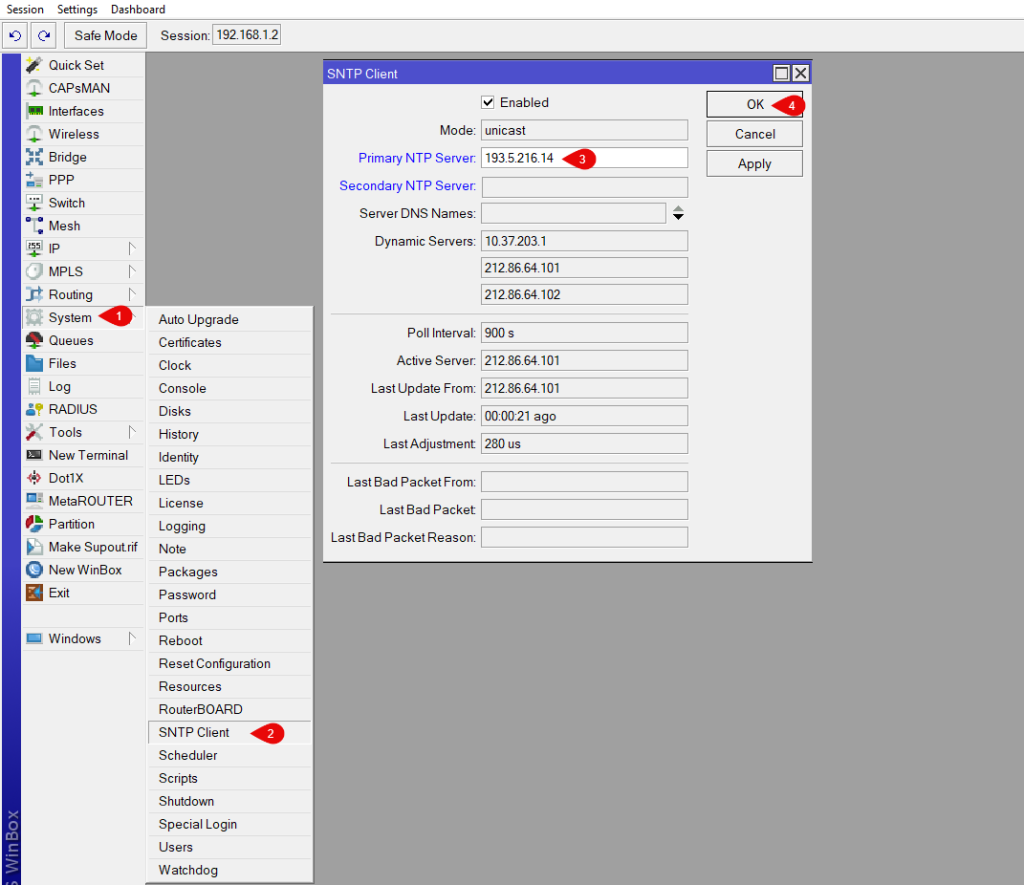Expand the Routing submenu
This screenshot has width=1024, height=885.
coord(131,295)
